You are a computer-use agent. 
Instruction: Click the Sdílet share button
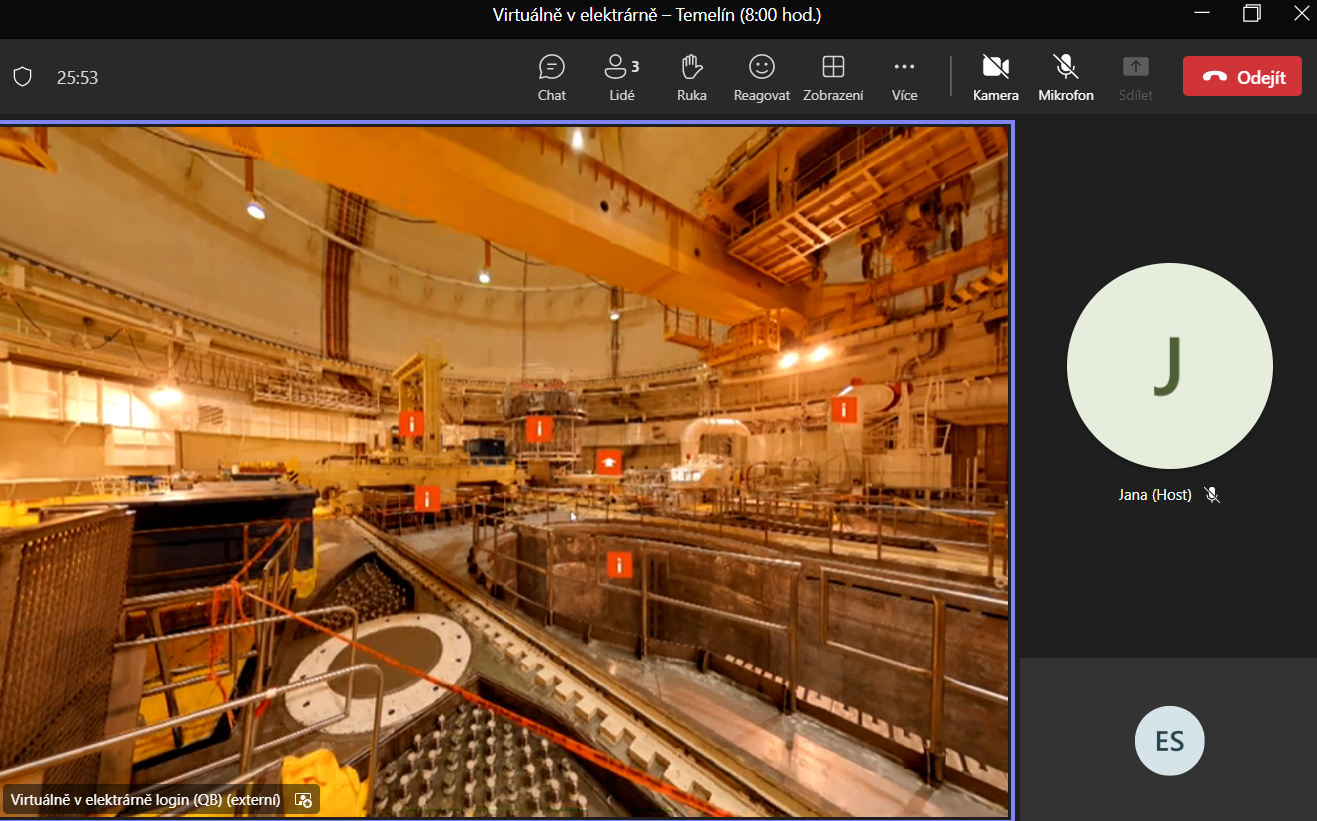[x=1136, y=78]
